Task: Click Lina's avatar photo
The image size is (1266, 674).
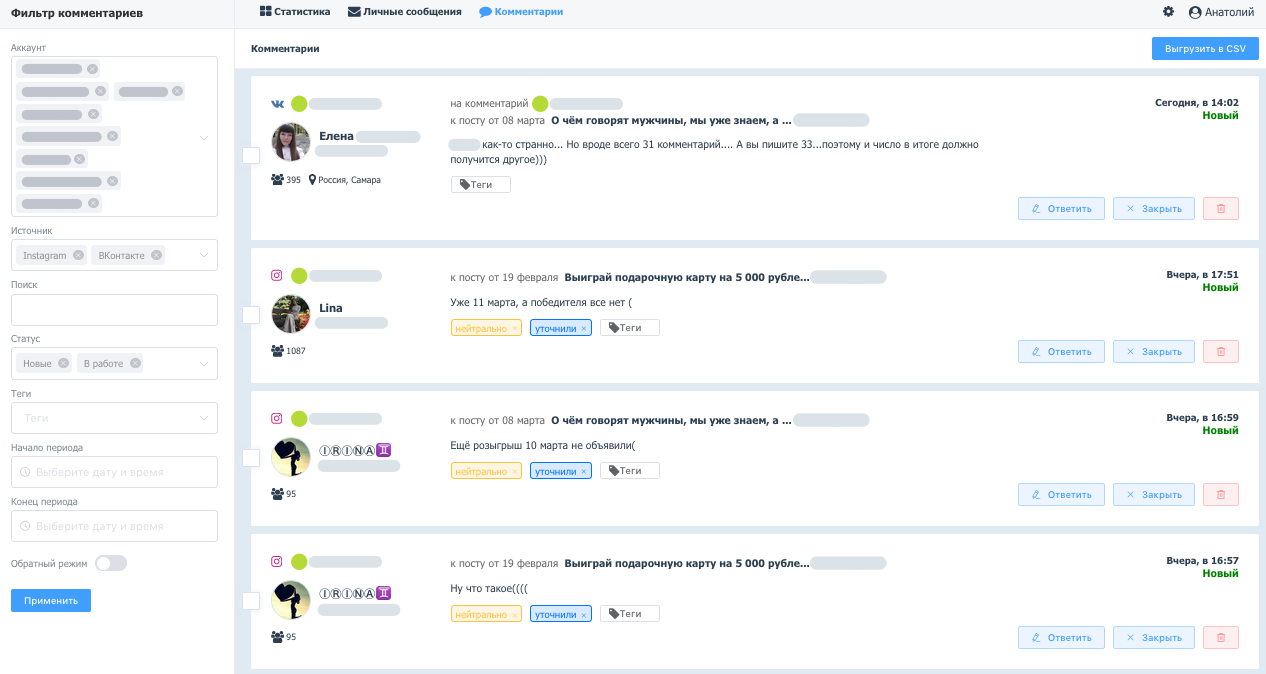Action: pos(291,314)
